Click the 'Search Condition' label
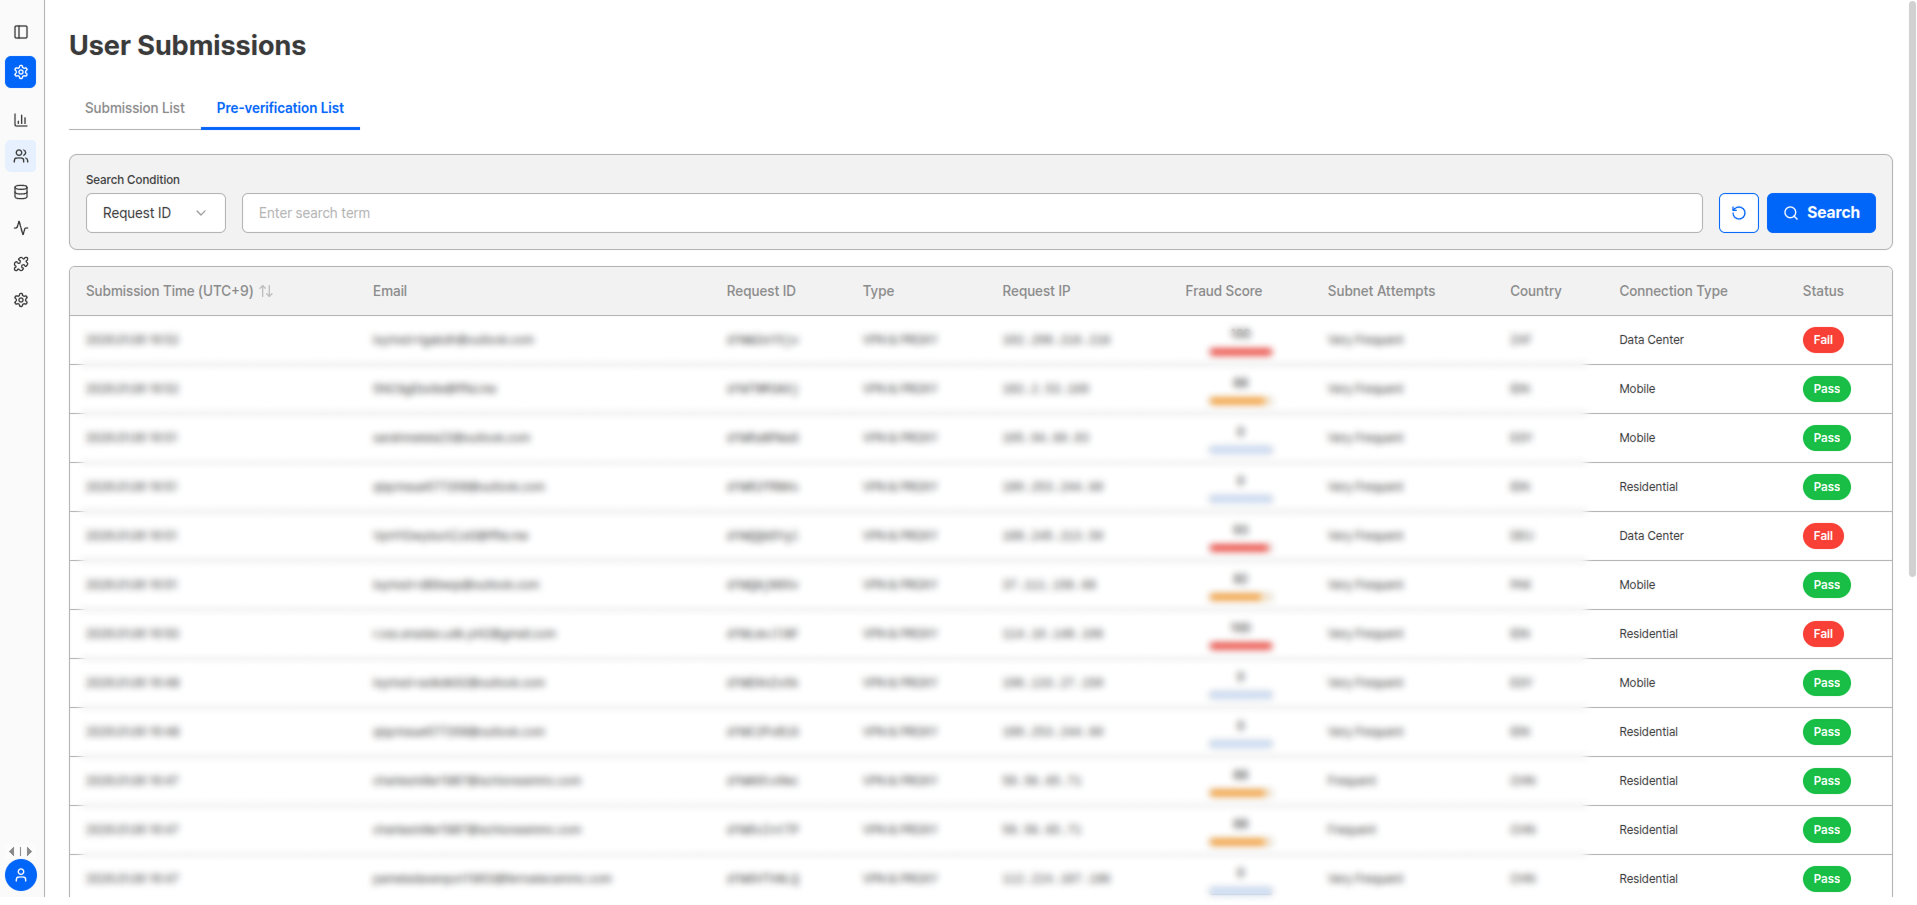This screenshot has width=1917, height=905. pos(133,180)
